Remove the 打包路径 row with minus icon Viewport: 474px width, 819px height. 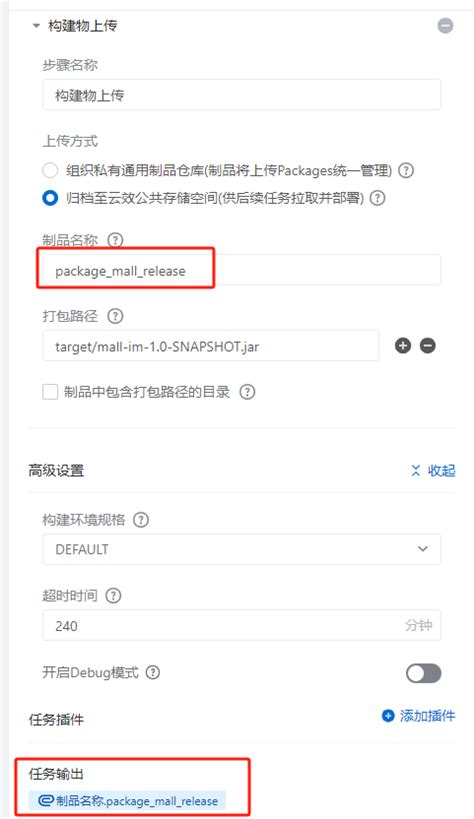428,346
